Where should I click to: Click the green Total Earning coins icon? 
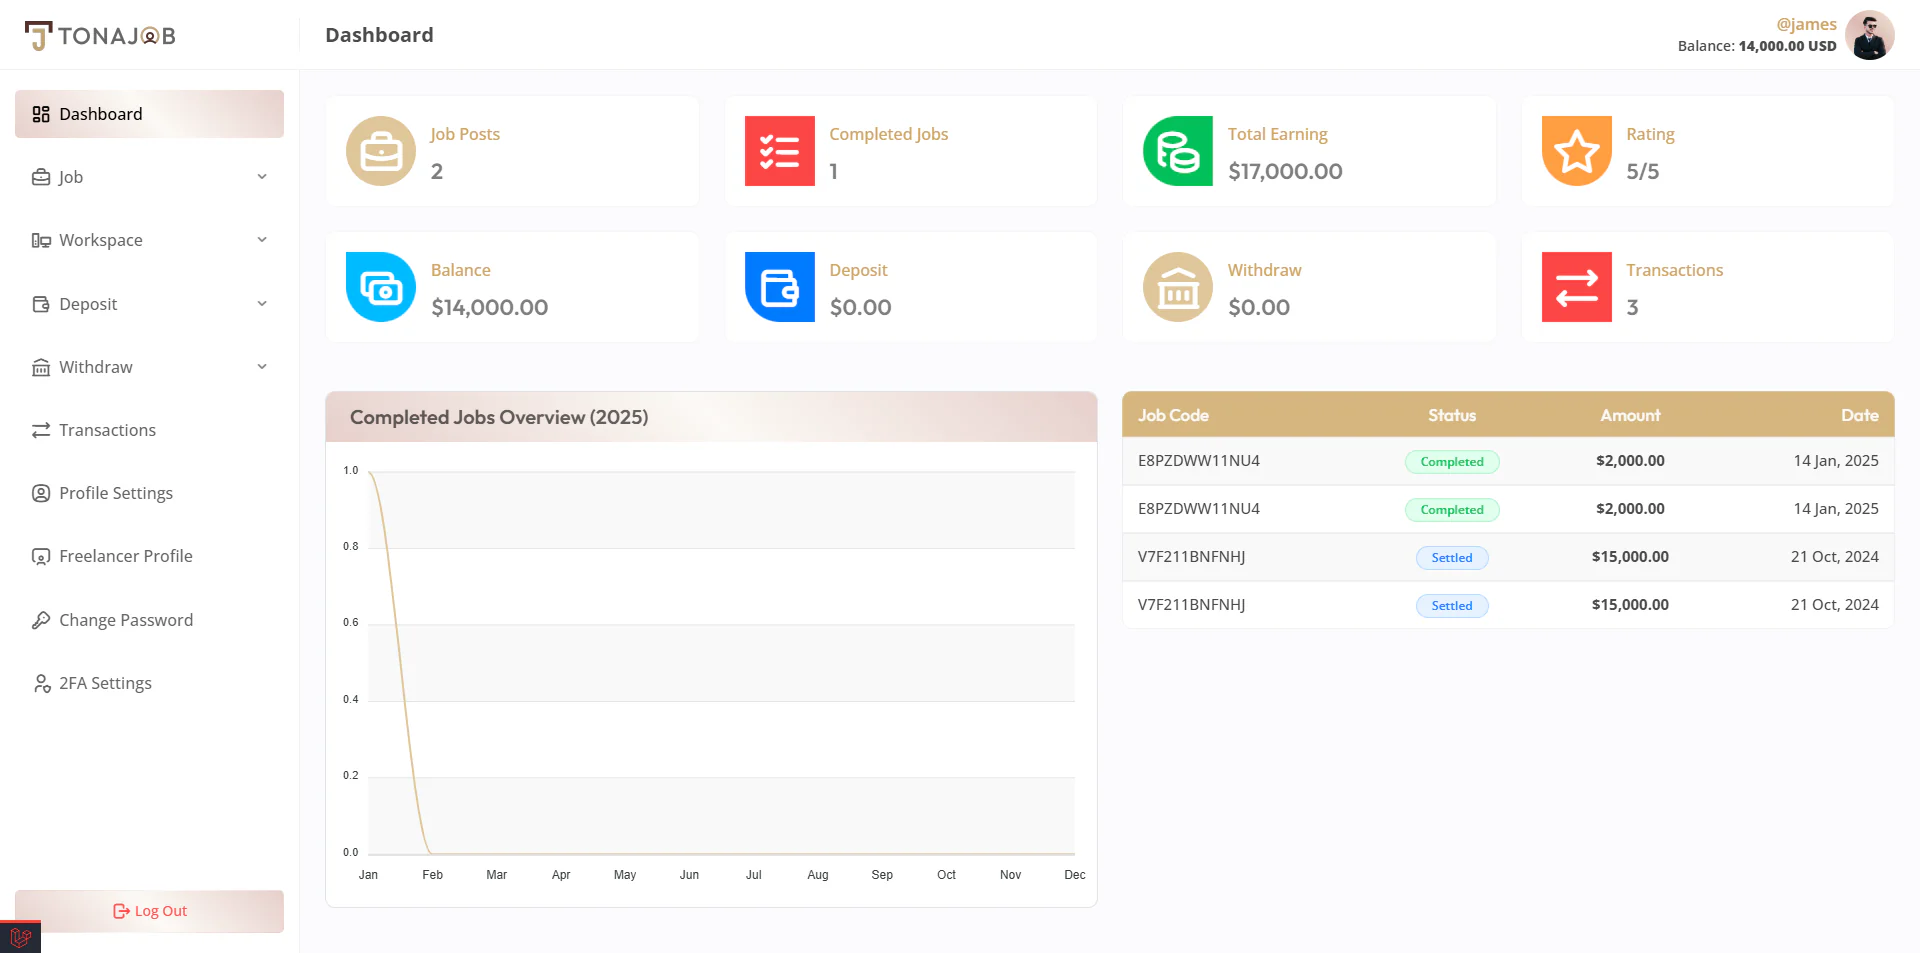coord(1177,151)
